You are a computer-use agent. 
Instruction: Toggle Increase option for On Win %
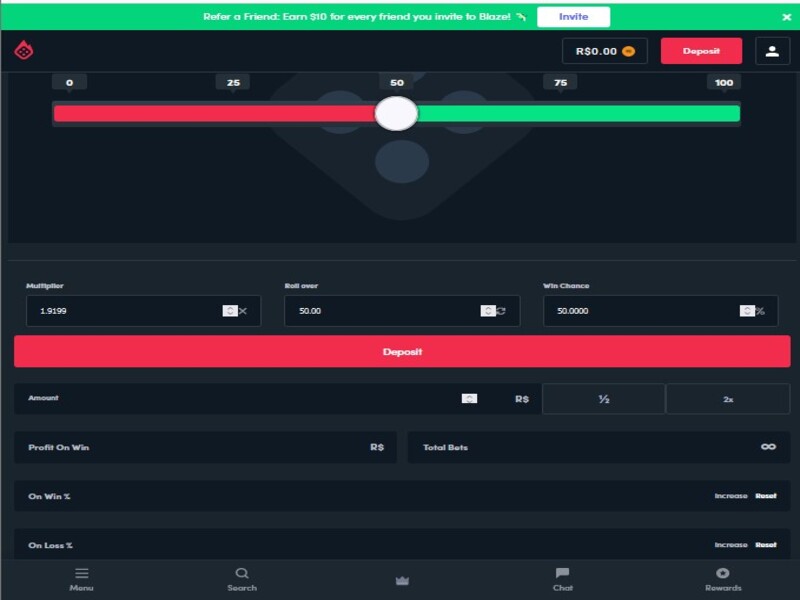[x=731, y=496]
